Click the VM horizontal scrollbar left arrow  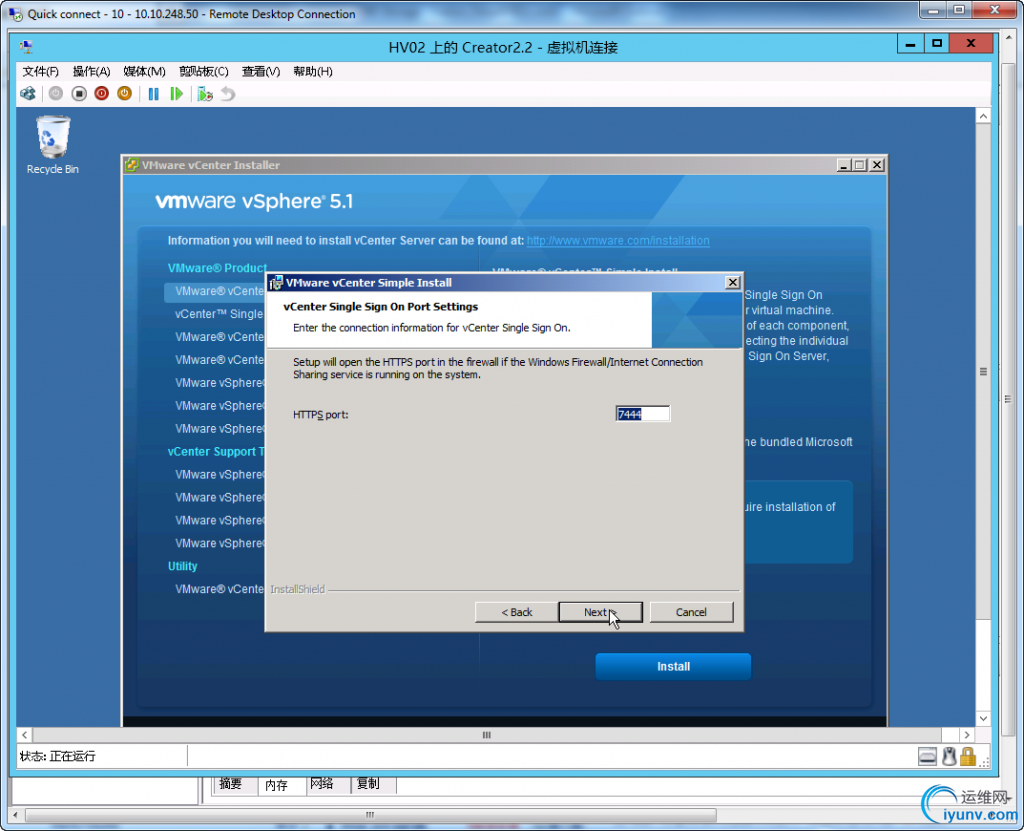point(24,735)
